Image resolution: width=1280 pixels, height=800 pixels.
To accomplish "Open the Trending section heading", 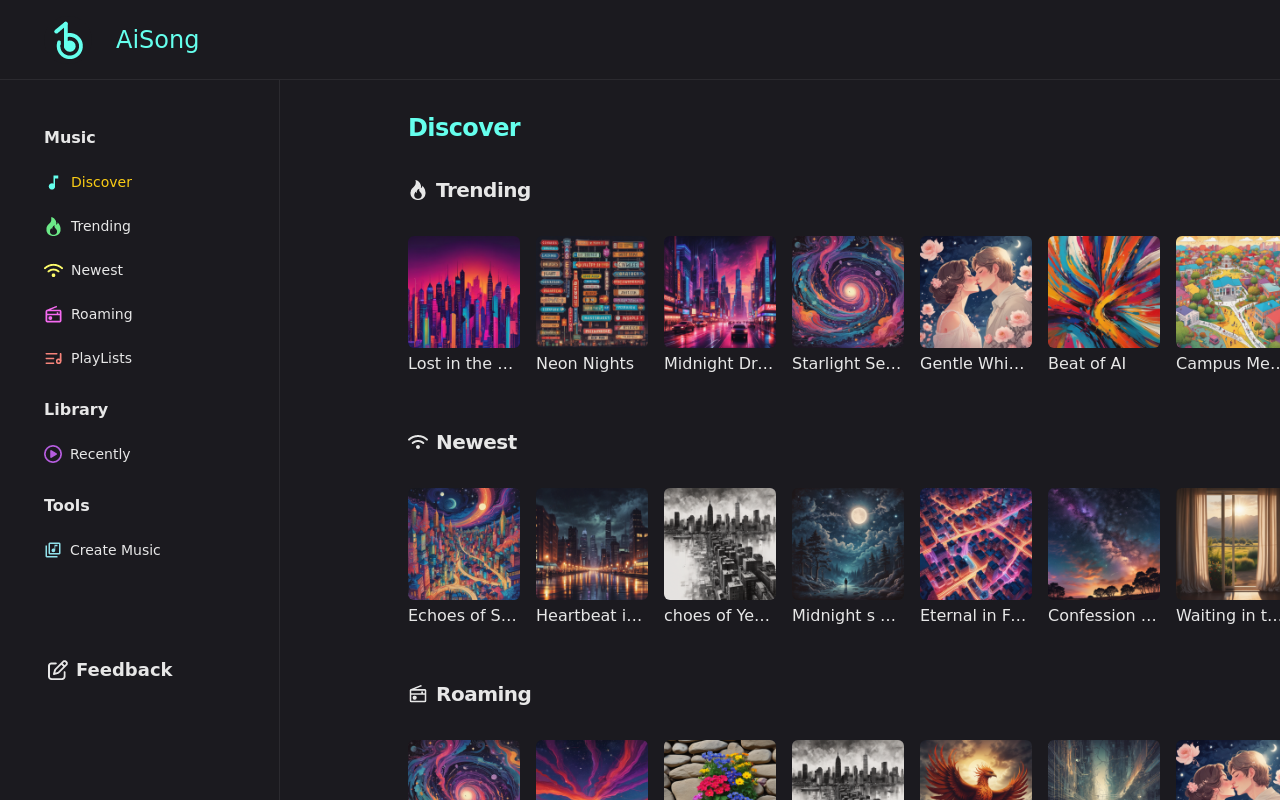I will pos(483,190).
